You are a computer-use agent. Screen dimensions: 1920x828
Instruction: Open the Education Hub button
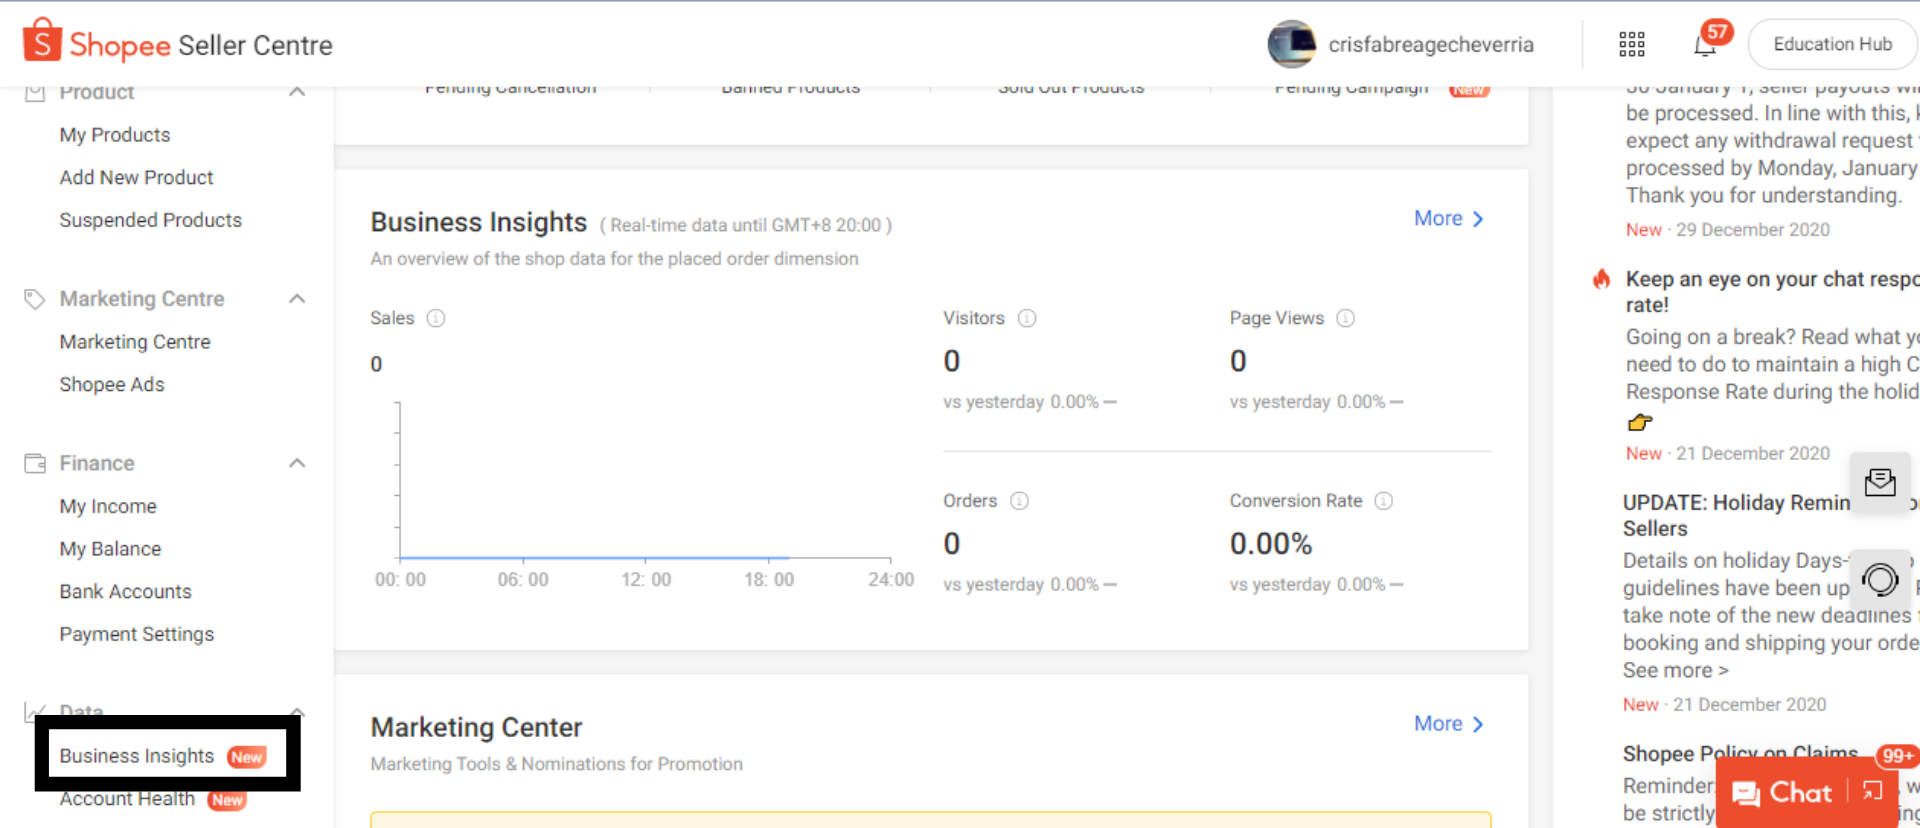click(x=1832, y=44)
